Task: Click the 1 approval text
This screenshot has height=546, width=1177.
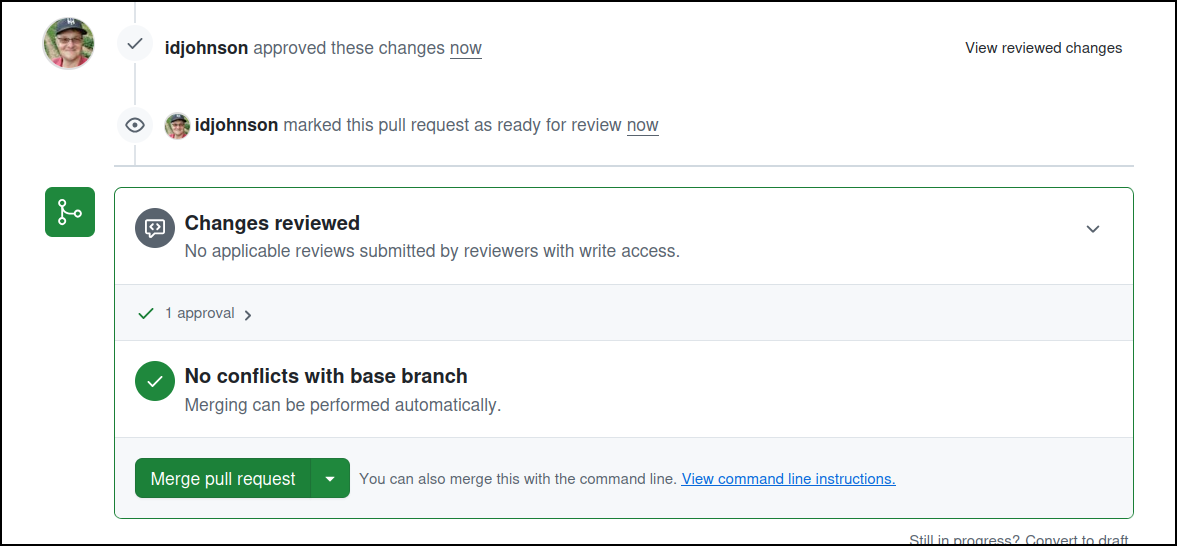Action: coord(200,313)
